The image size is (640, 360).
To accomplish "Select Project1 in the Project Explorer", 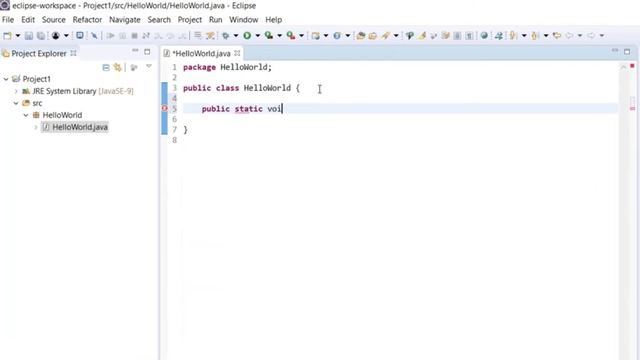I will (x=36, y=79).
